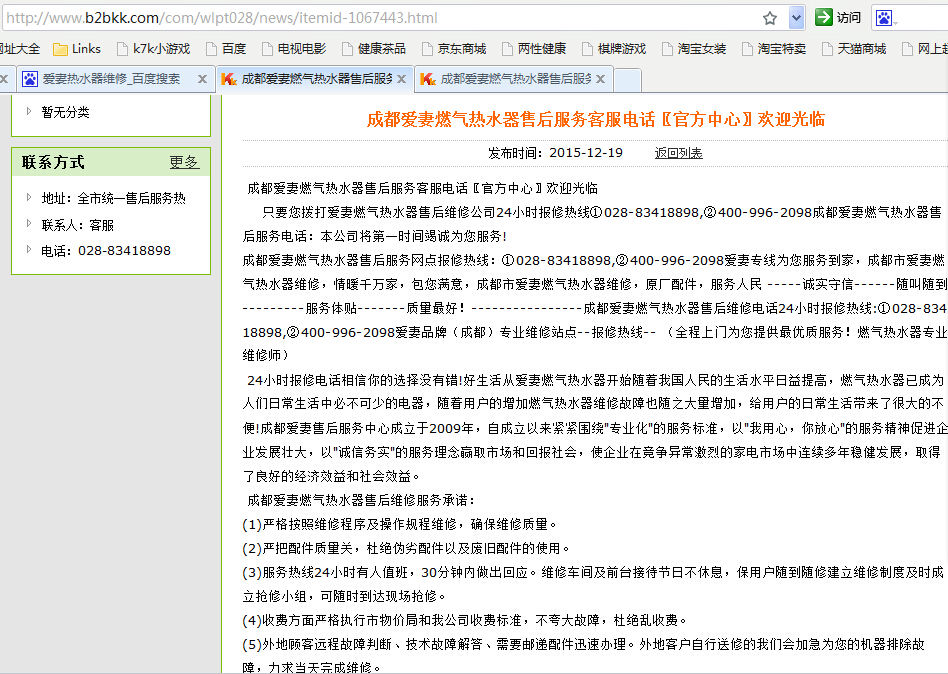948x674 pixels.
Task: Click the orange article title heading
Action: coord(596,119)
